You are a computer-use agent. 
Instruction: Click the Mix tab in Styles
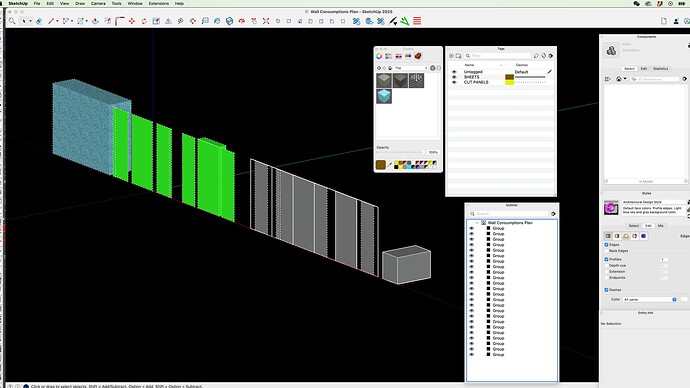[x=660, y=226]
